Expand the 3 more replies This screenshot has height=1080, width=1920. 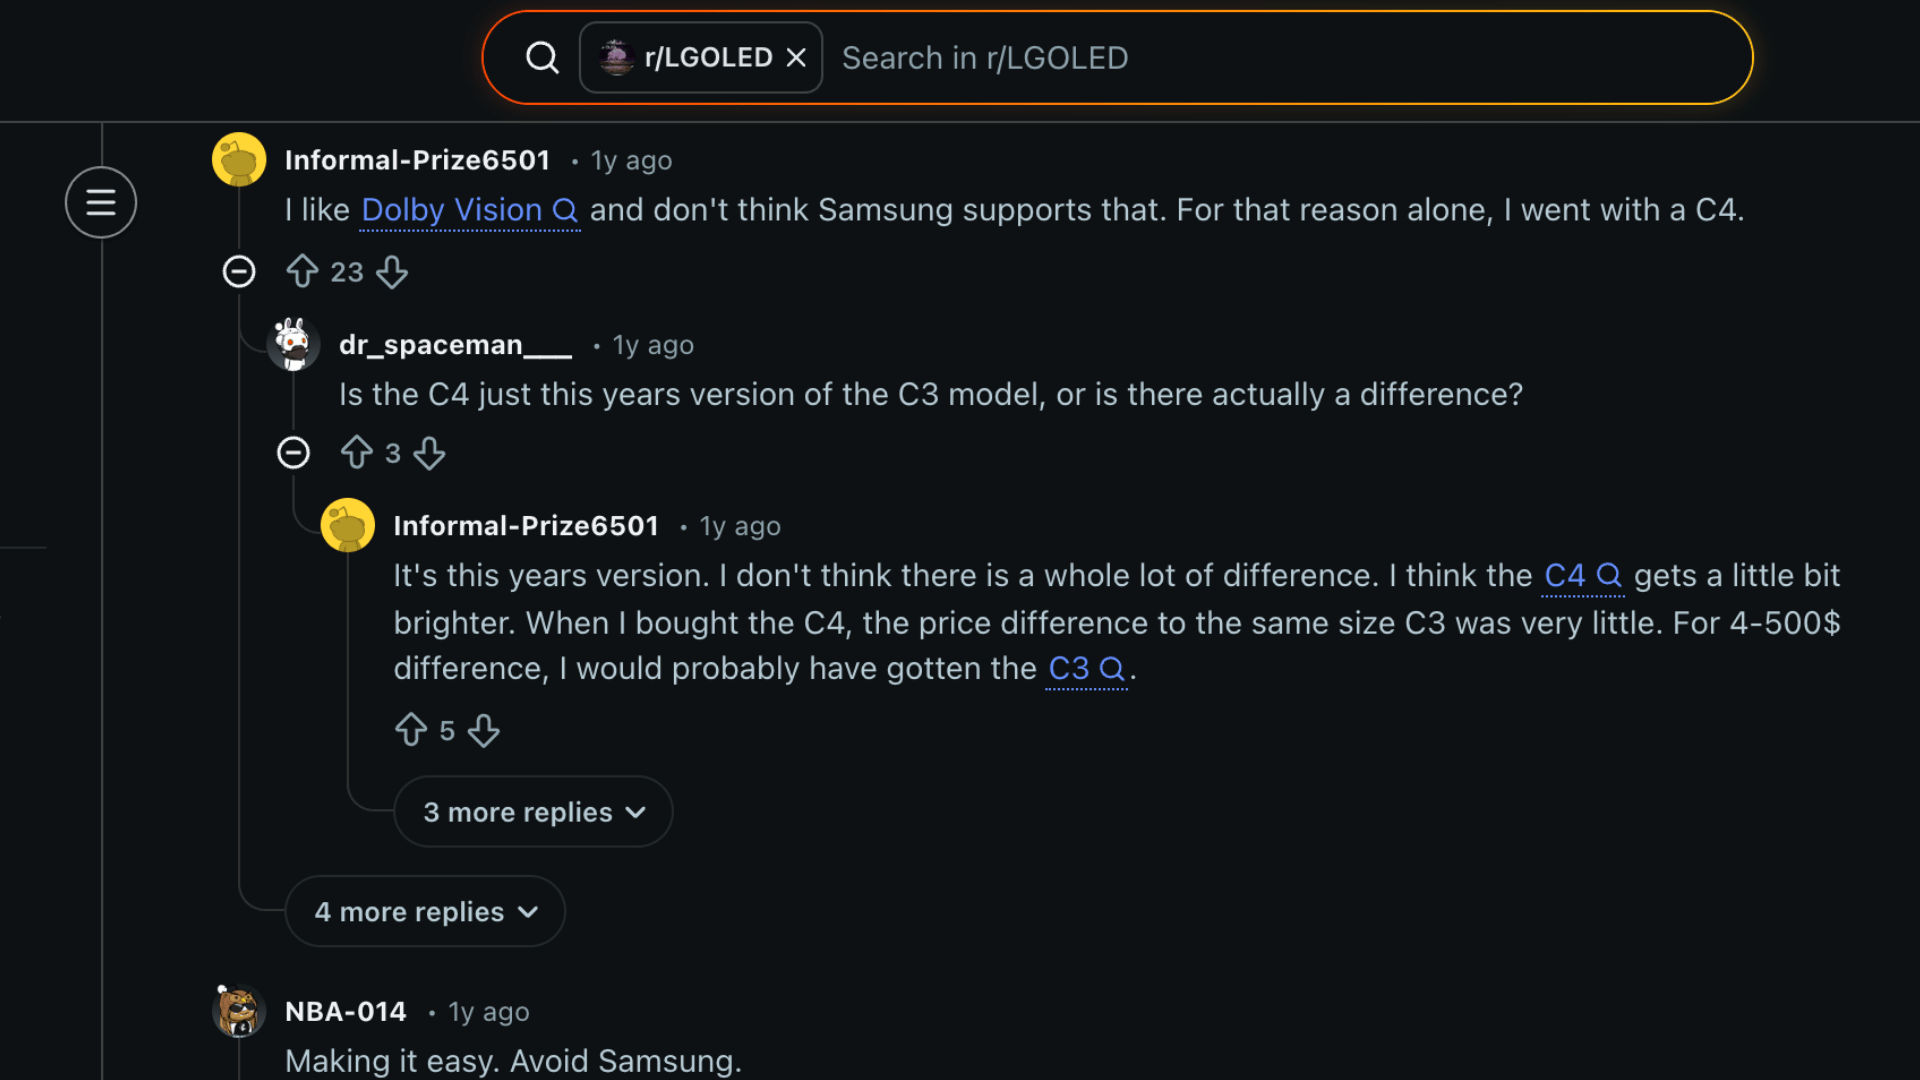tap(532, 811)
